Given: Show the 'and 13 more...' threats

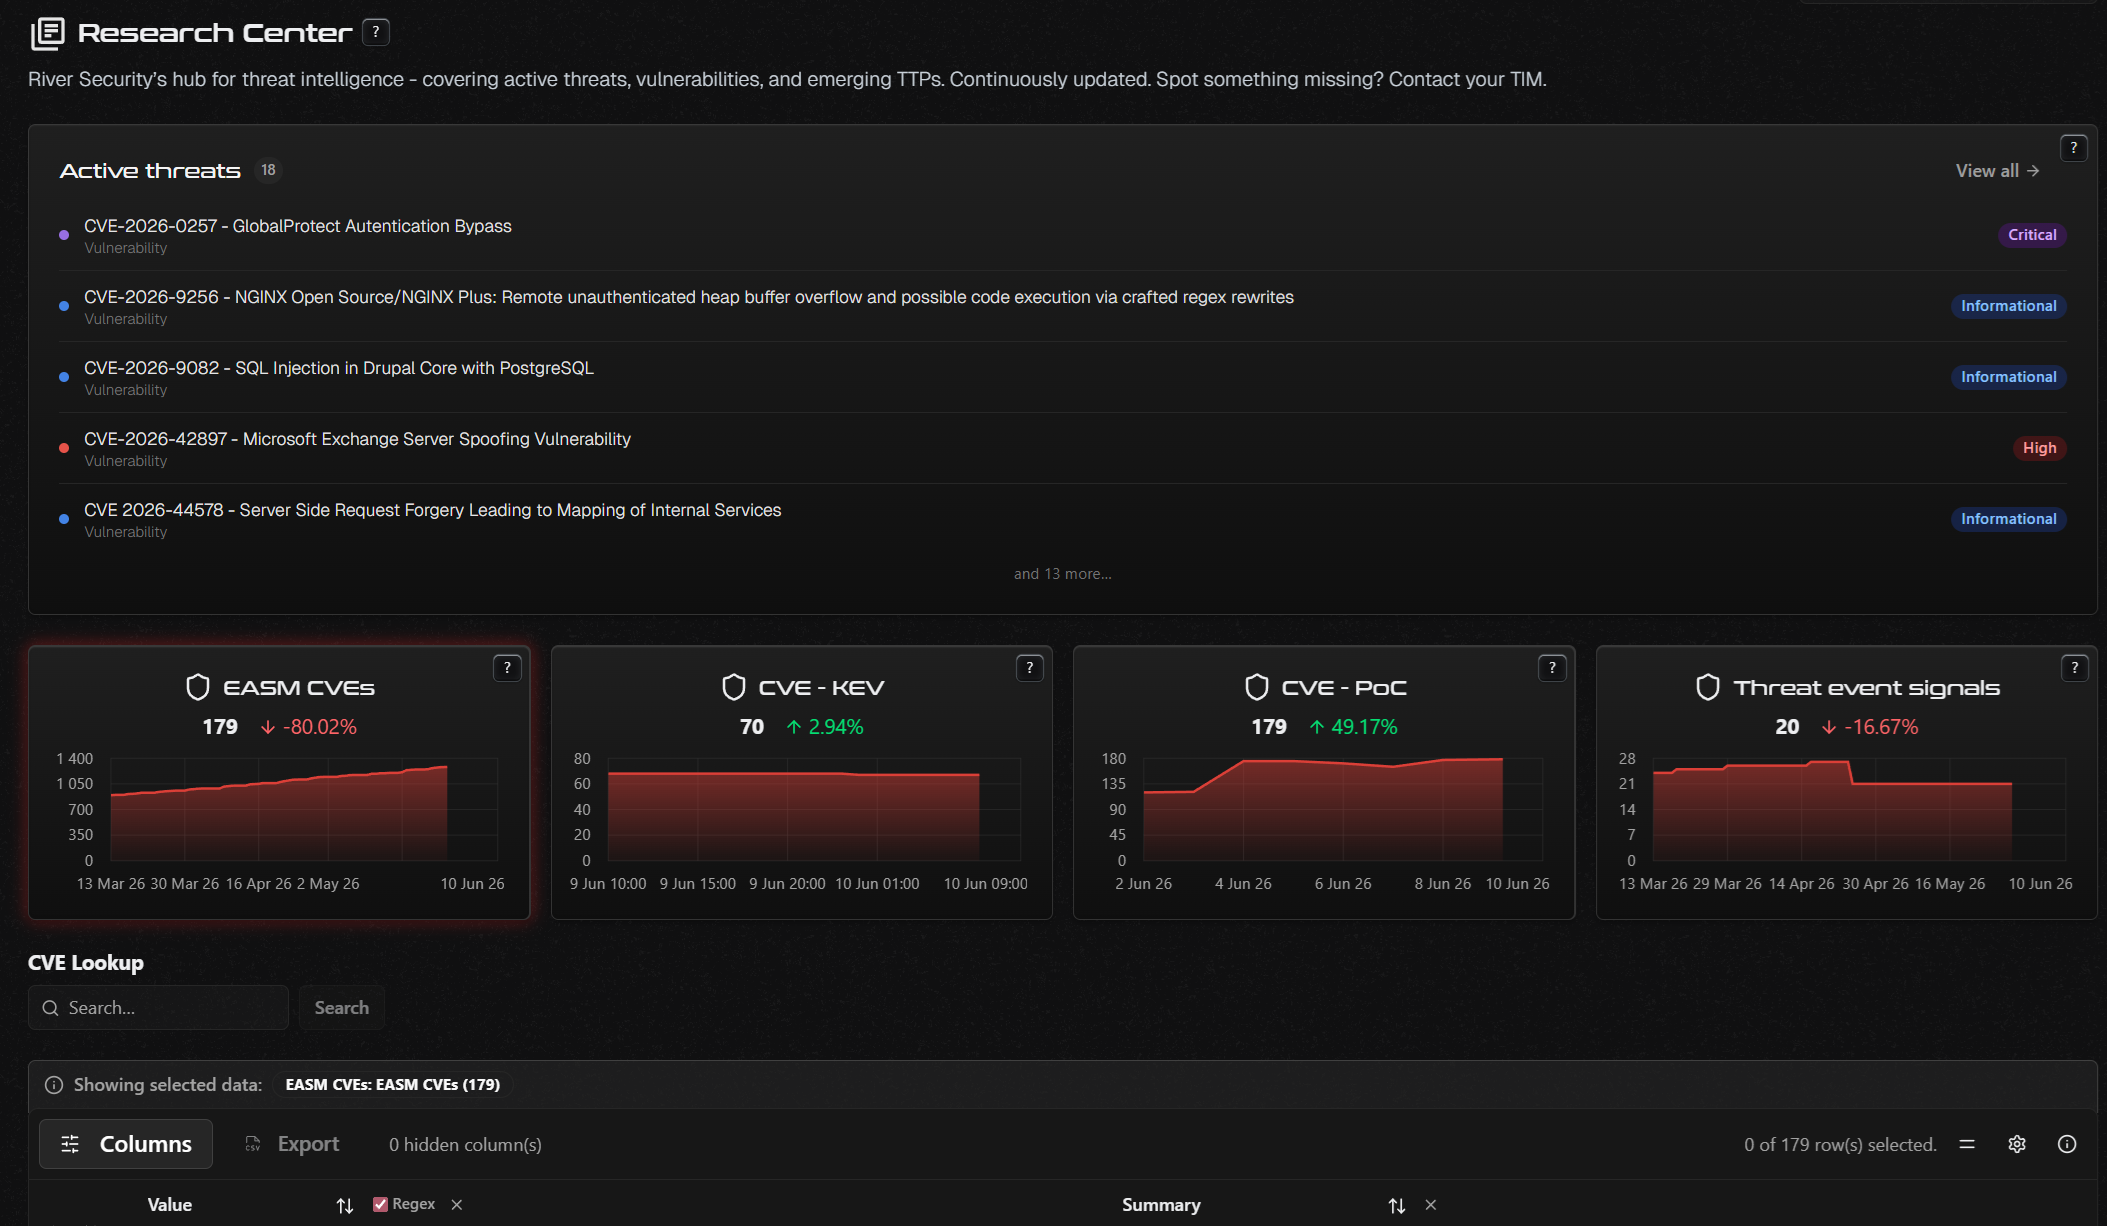Looking at the screenshot, I should pos(1062,574).
